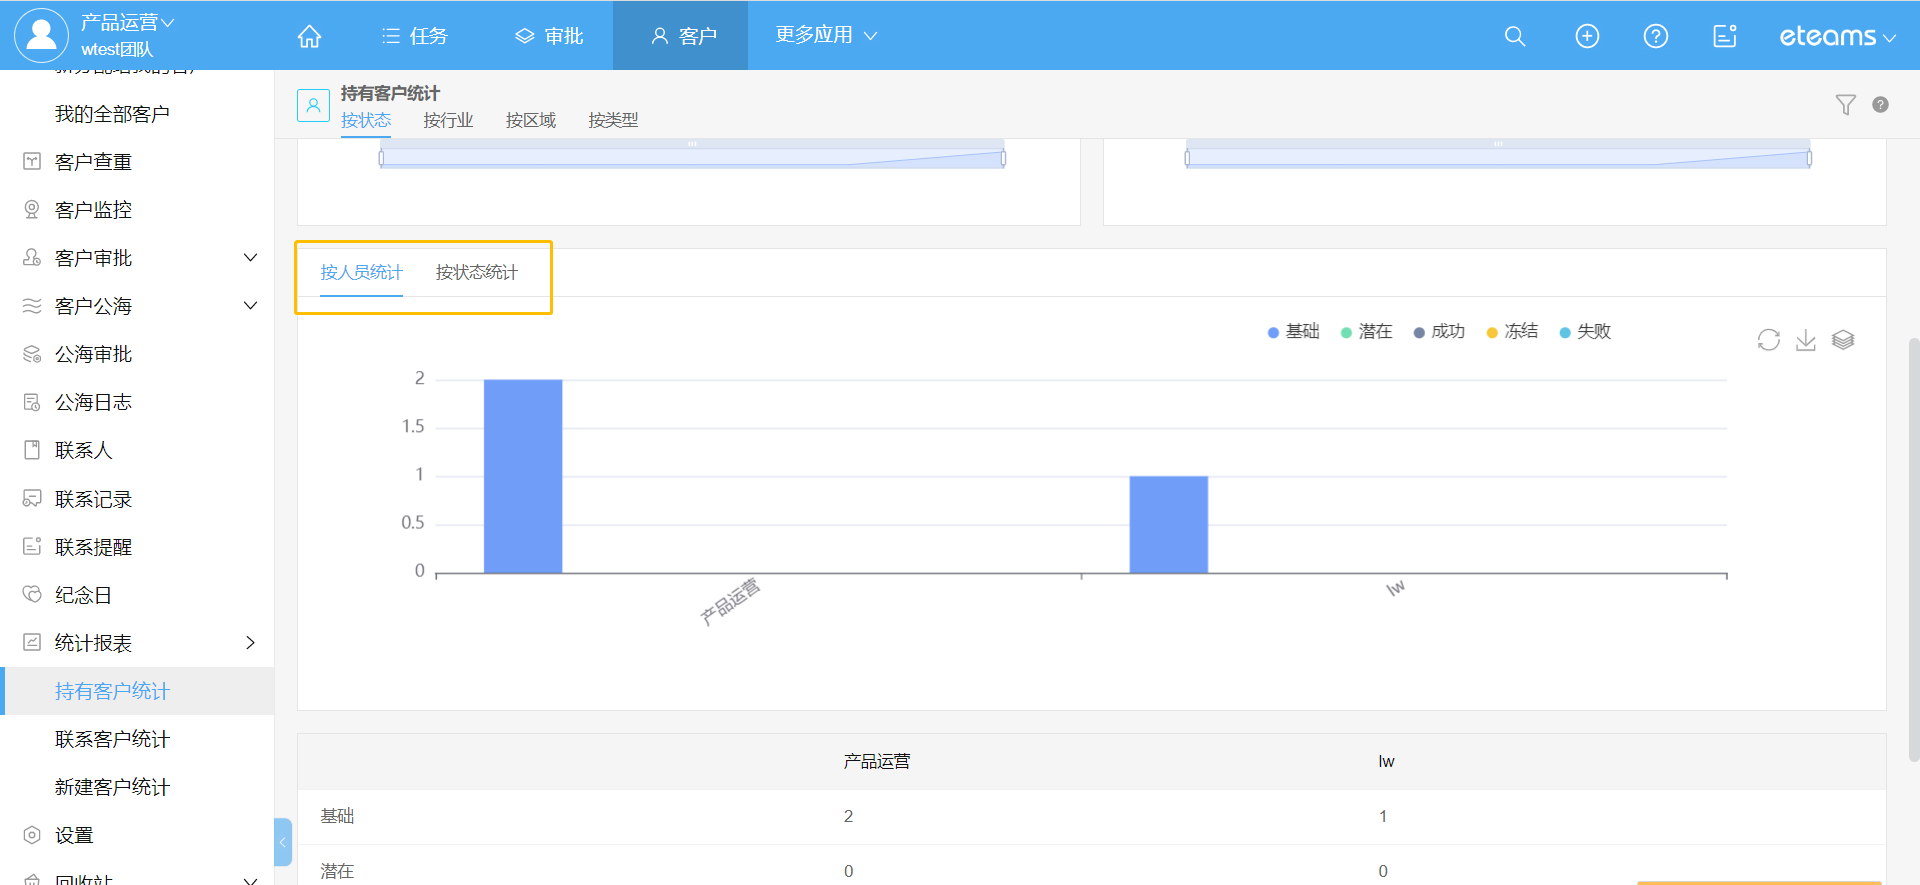
Task: Open 我的全部客户 in the sidebar
Action: [112, 114]
